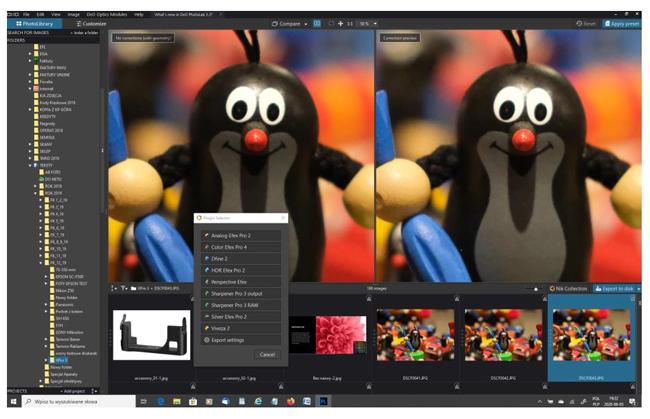Open Export settings in Plugin Selector
Viewport: 650px width, 419px height.
click(241, 340)
